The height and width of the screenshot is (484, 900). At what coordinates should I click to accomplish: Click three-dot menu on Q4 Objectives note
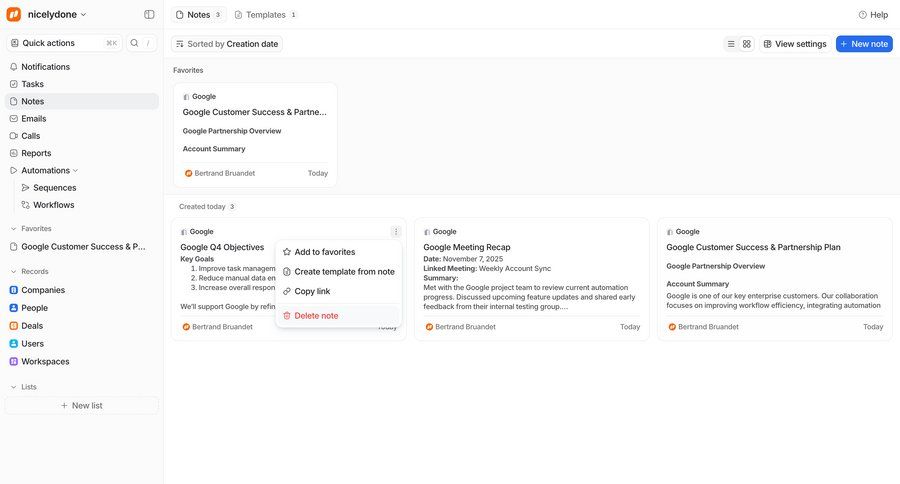[x=396, y=232]
